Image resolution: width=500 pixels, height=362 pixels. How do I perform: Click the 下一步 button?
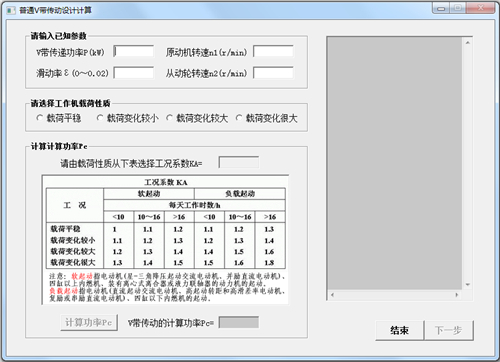tap(449, 330)
